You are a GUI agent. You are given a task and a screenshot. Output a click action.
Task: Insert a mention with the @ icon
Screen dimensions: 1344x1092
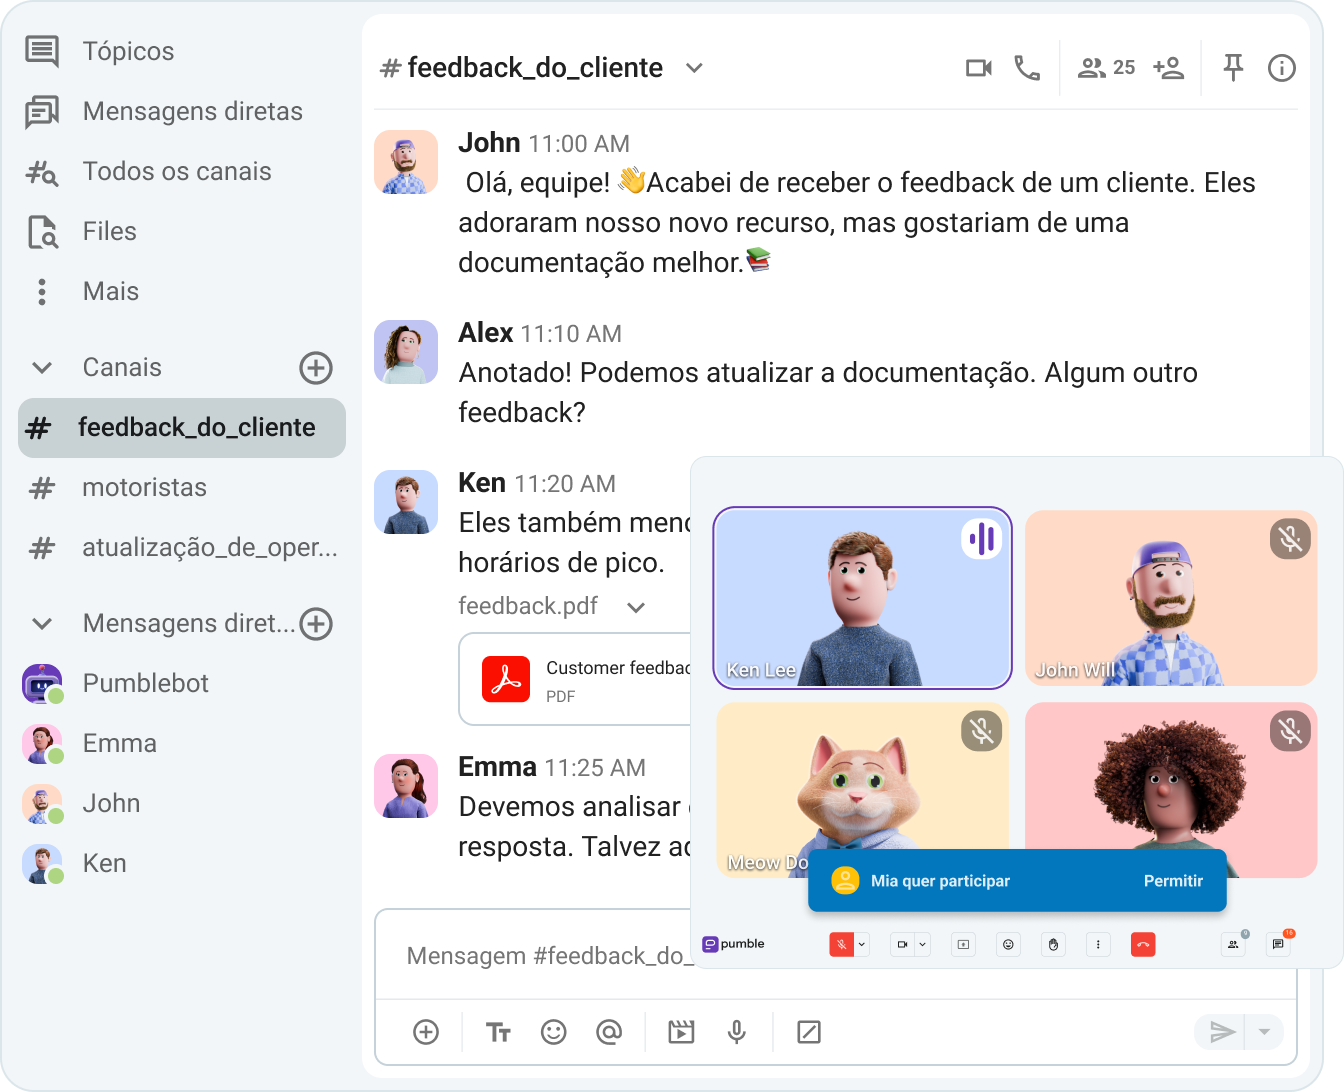[609, 1032]
